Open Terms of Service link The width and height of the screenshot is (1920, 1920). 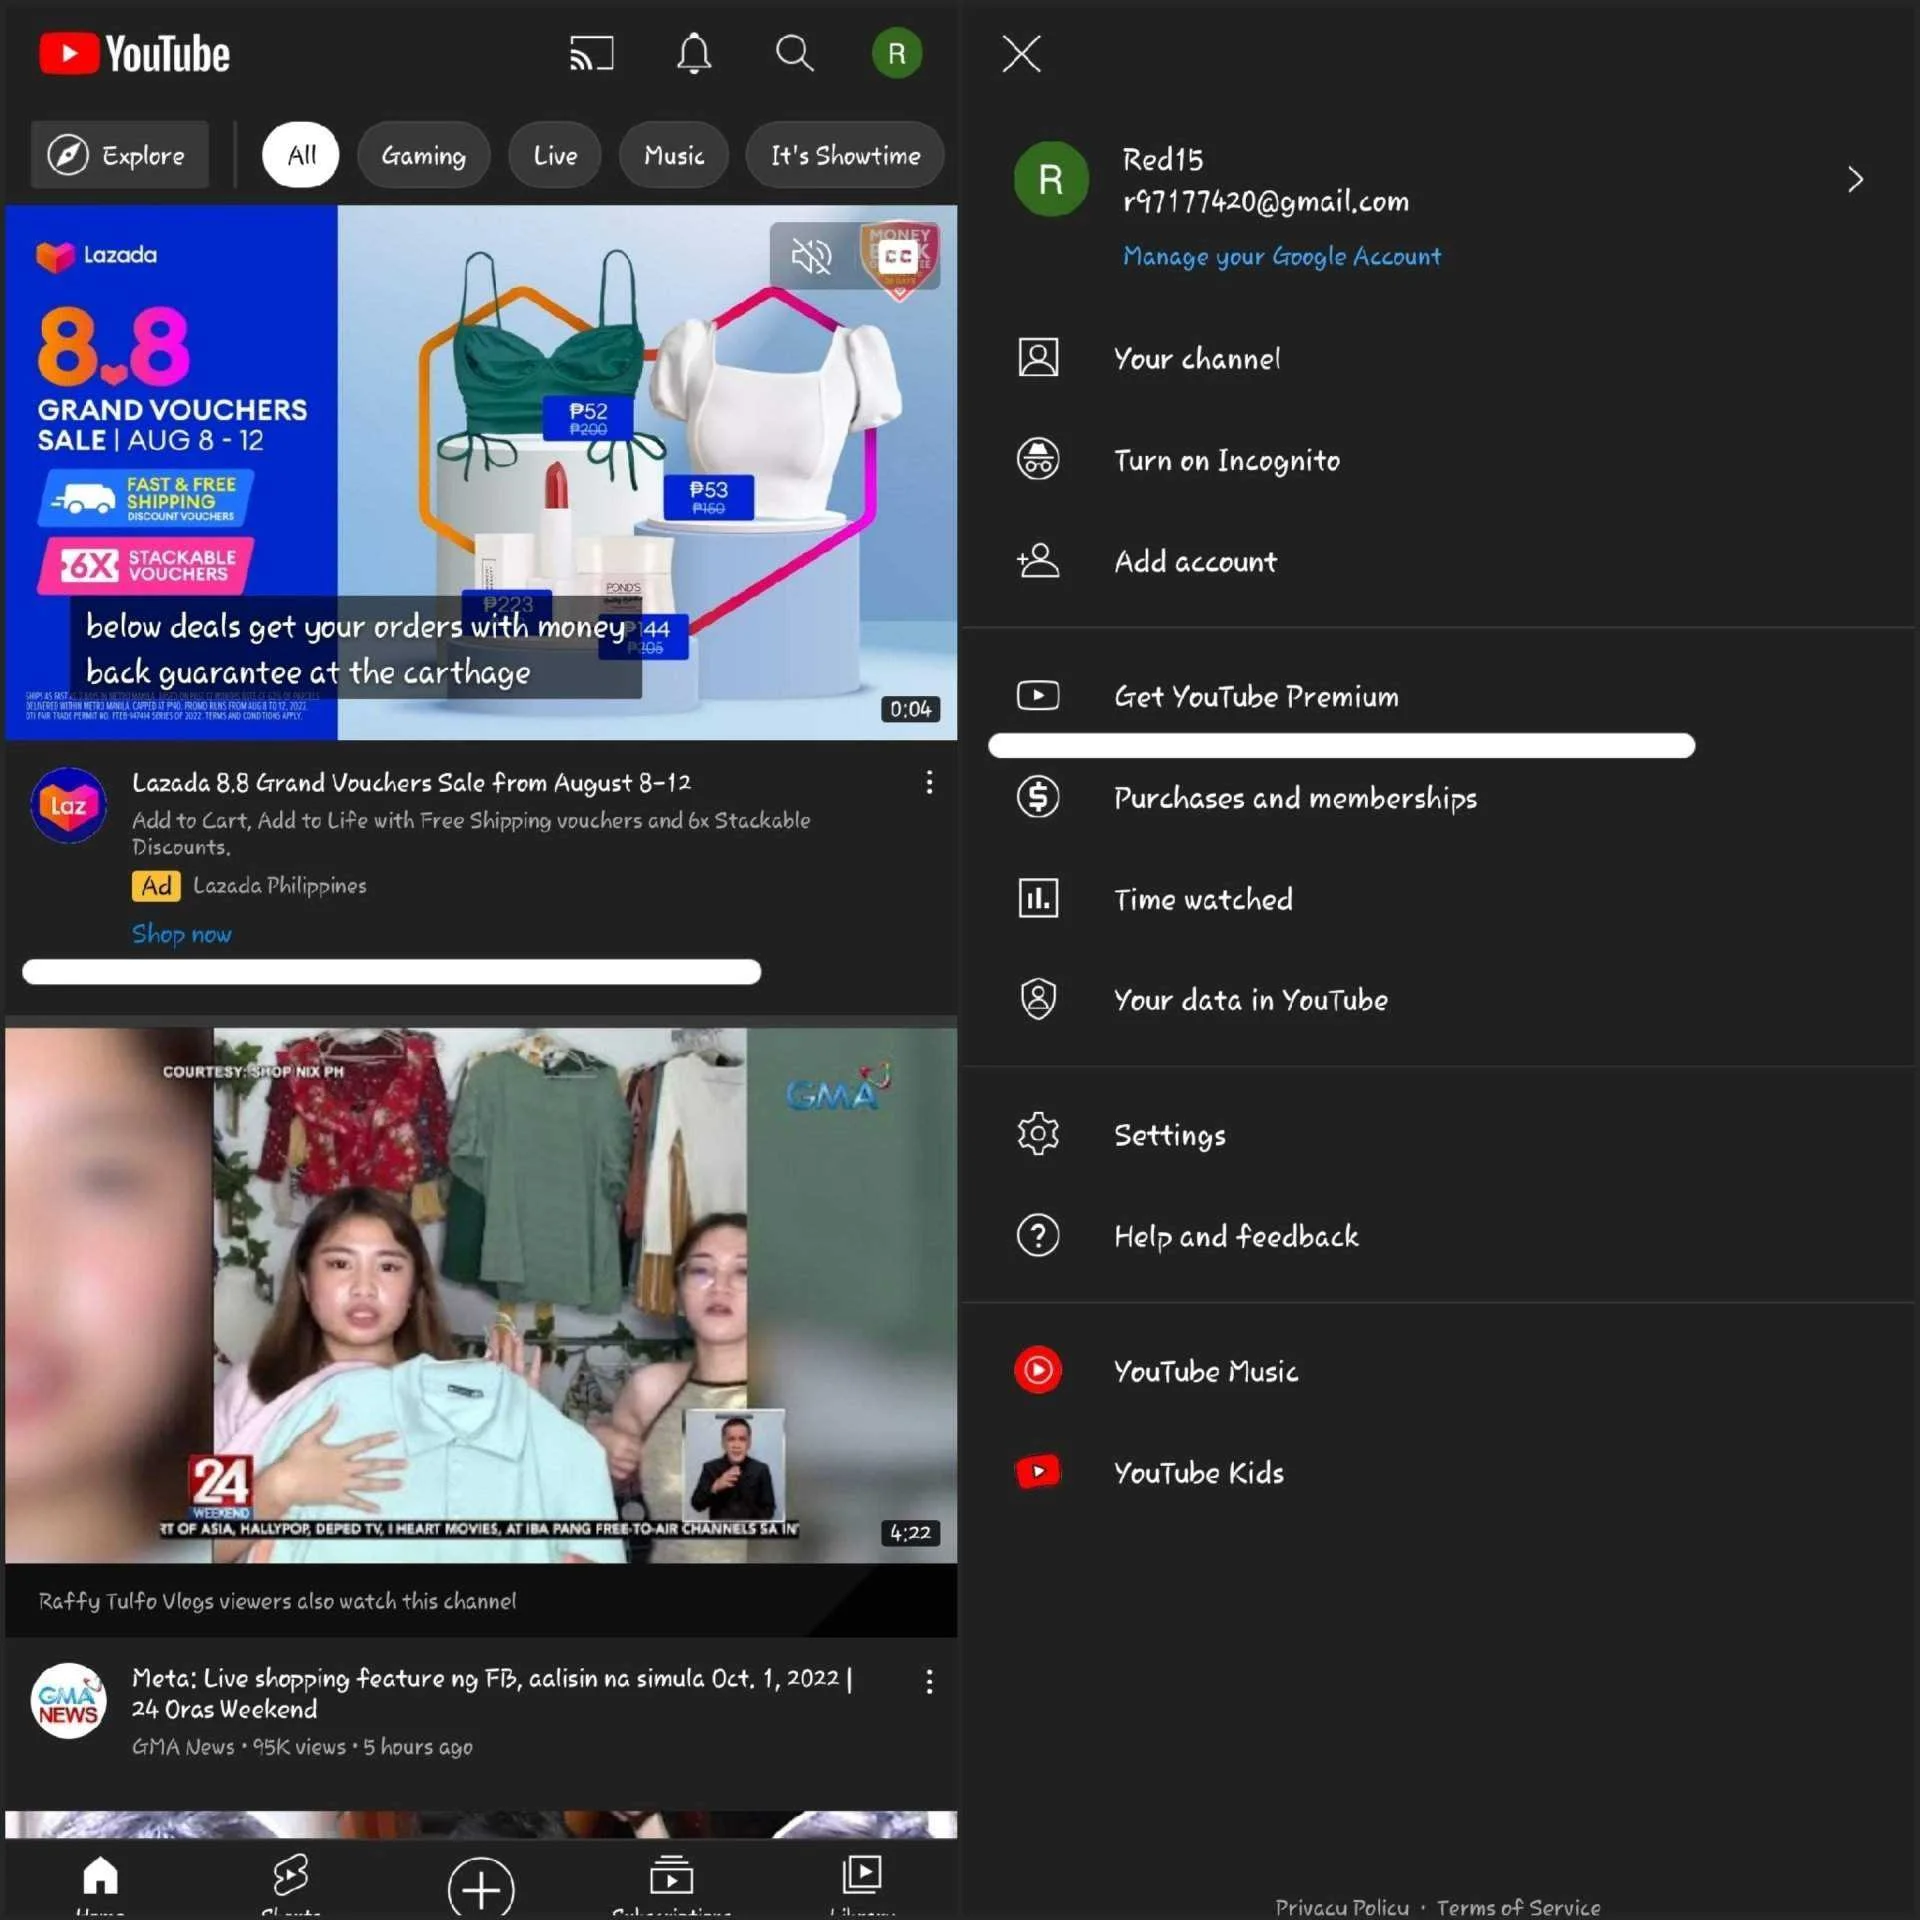coord(1518,1907)
